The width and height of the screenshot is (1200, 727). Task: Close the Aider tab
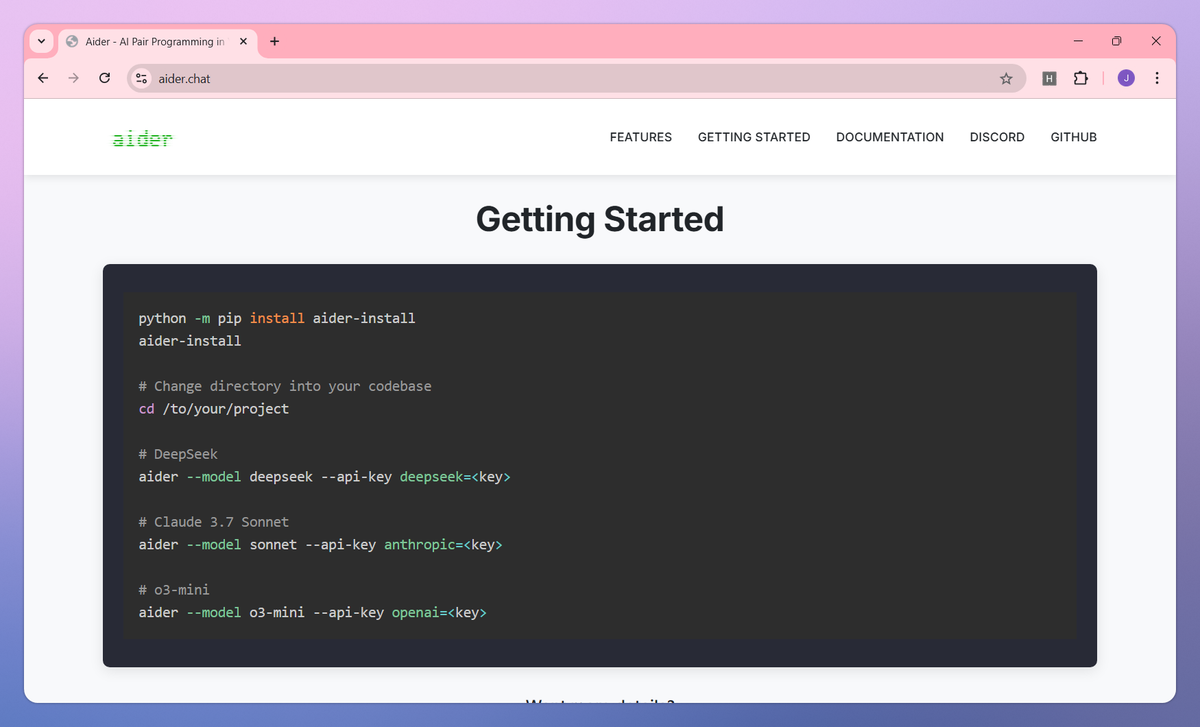[243, 42]
